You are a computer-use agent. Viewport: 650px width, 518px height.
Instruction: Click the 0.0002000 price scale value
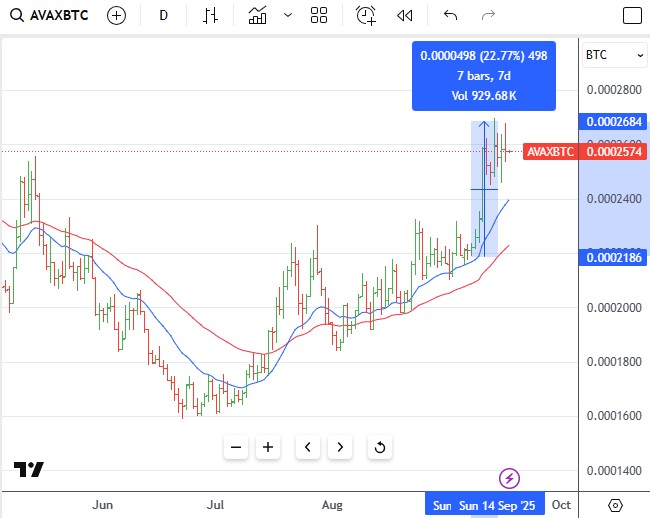[614, 307]
